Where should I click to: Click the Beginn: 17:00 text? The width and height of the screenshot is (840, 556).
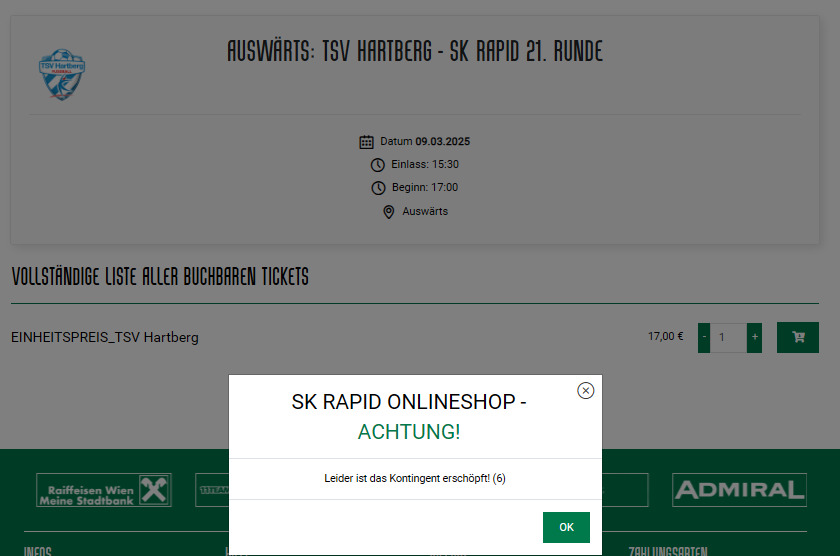click(x=425, y=187)
